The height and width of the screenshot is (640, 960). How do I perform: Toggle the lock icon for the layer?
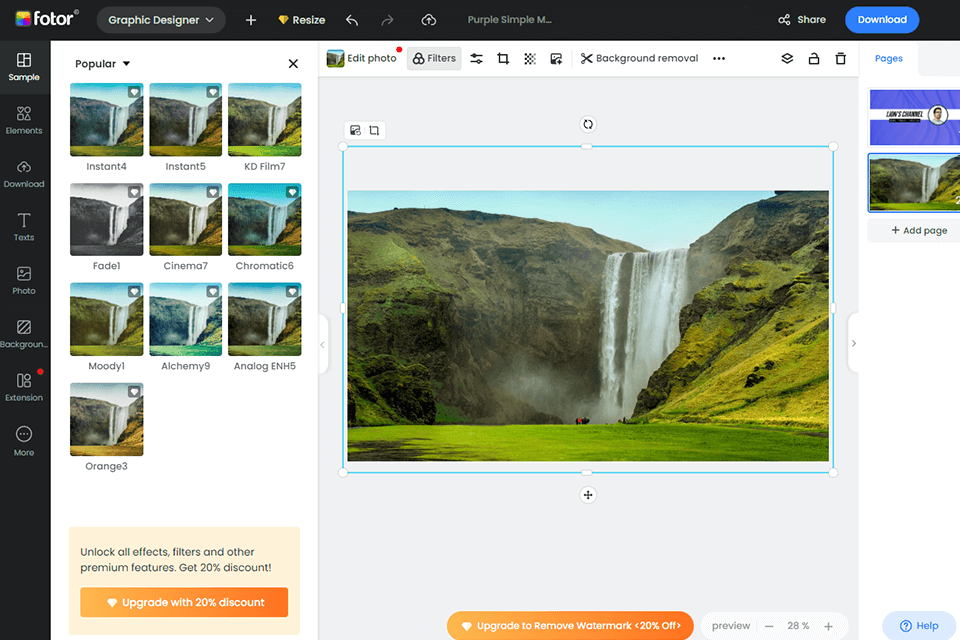click(814, 58)
